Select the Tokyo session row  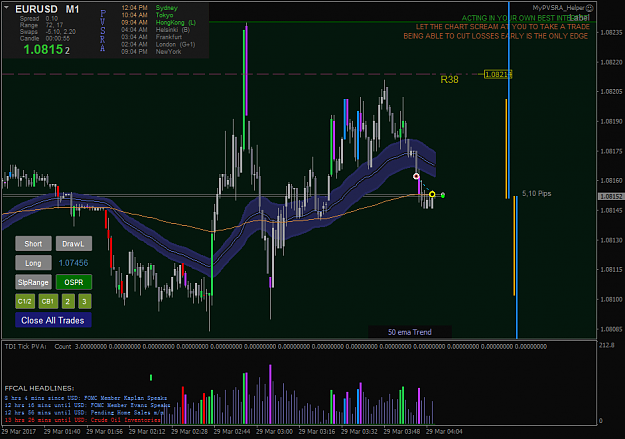[147, 15]
